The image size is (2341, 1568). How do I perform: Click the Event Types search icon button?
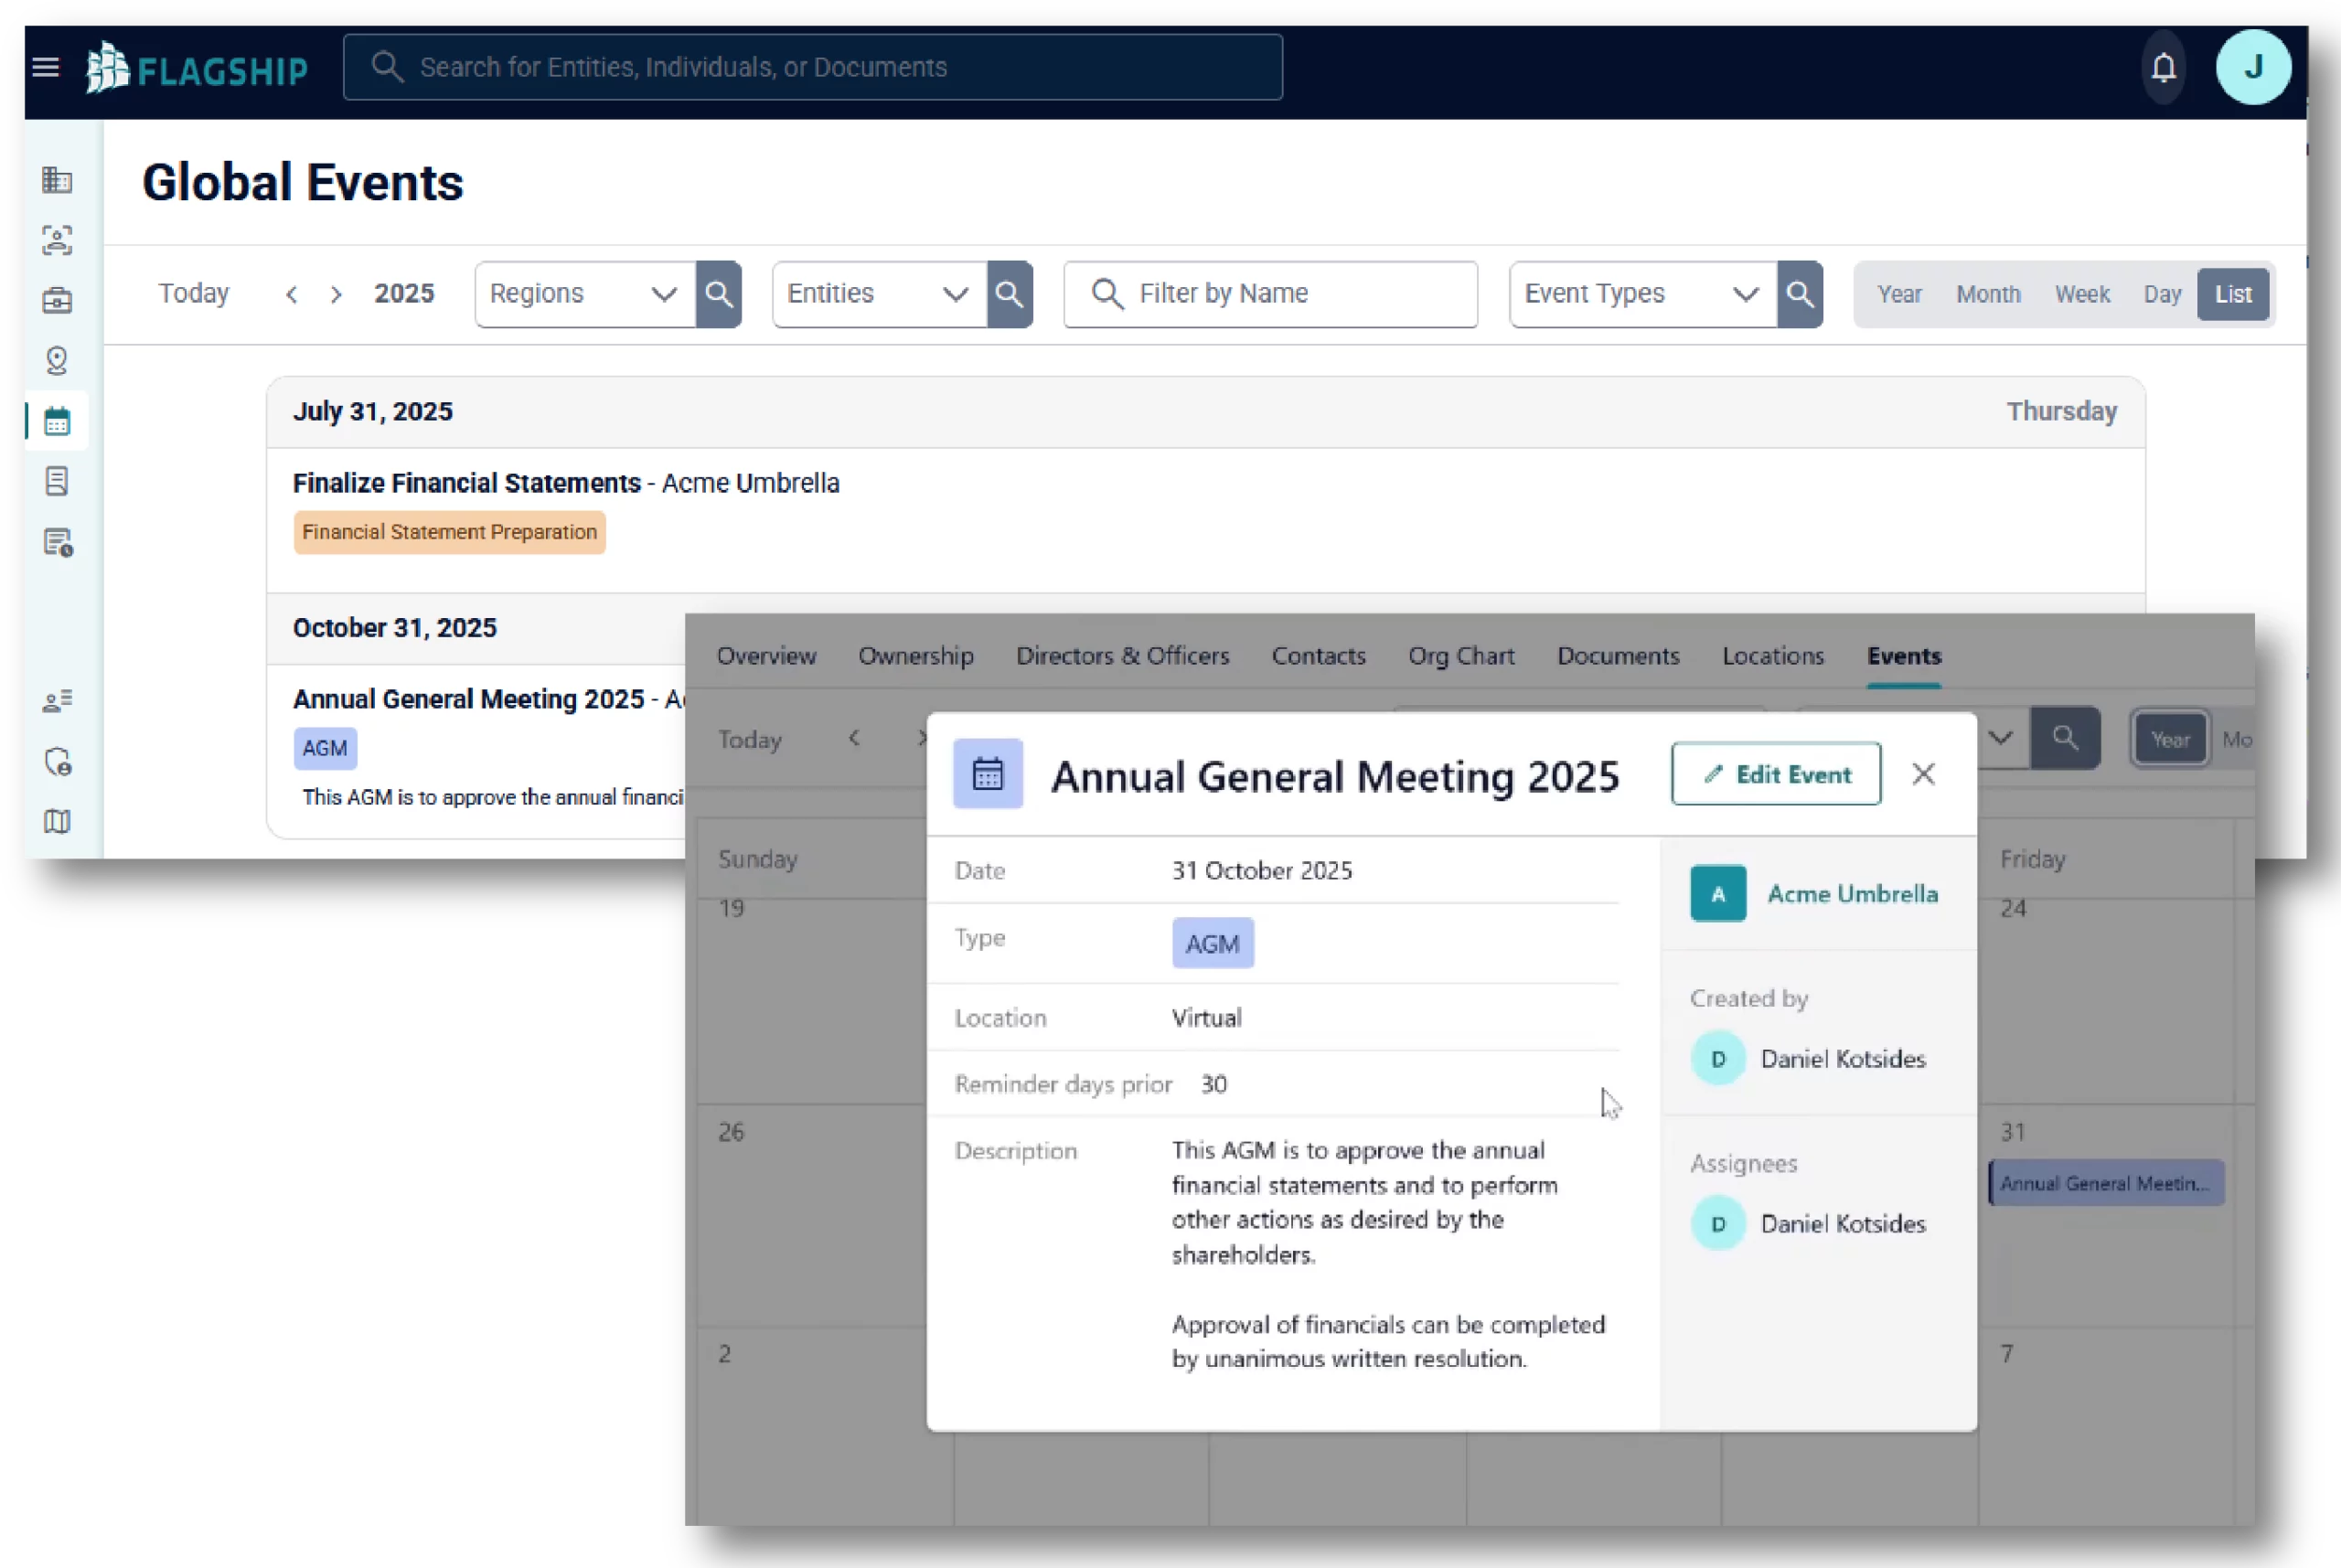[x=1800, y=294]
